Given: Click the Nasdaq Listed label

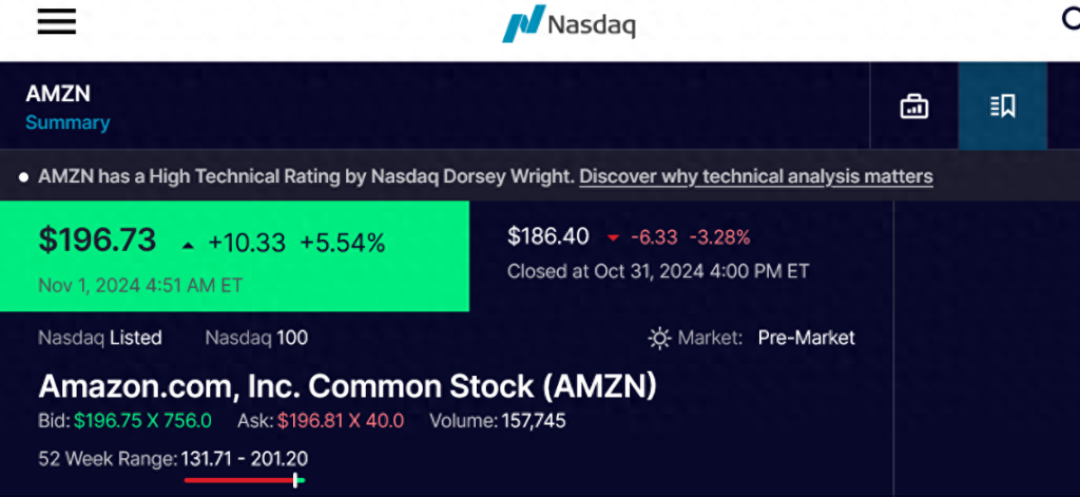Looking at the screenshot, I should click(x=100, y=338).
